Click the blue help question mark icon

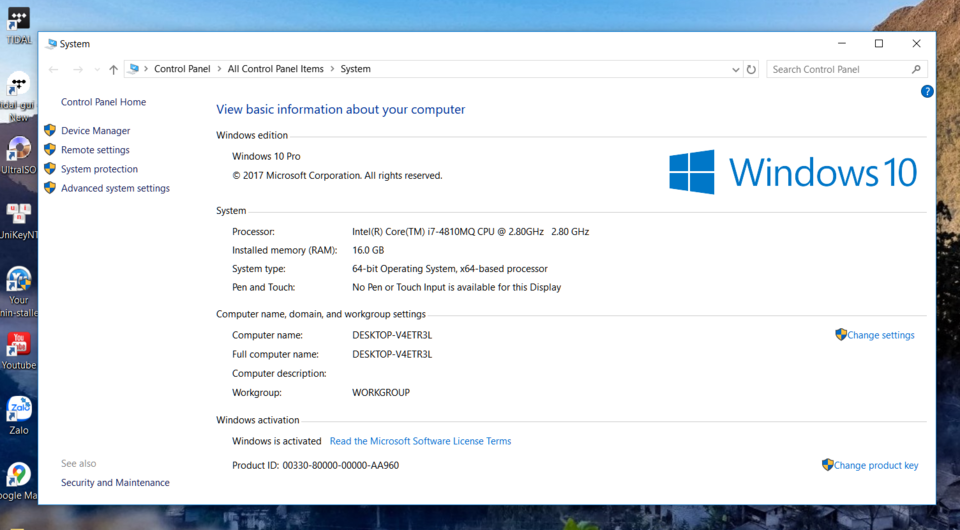coord(927,91)
